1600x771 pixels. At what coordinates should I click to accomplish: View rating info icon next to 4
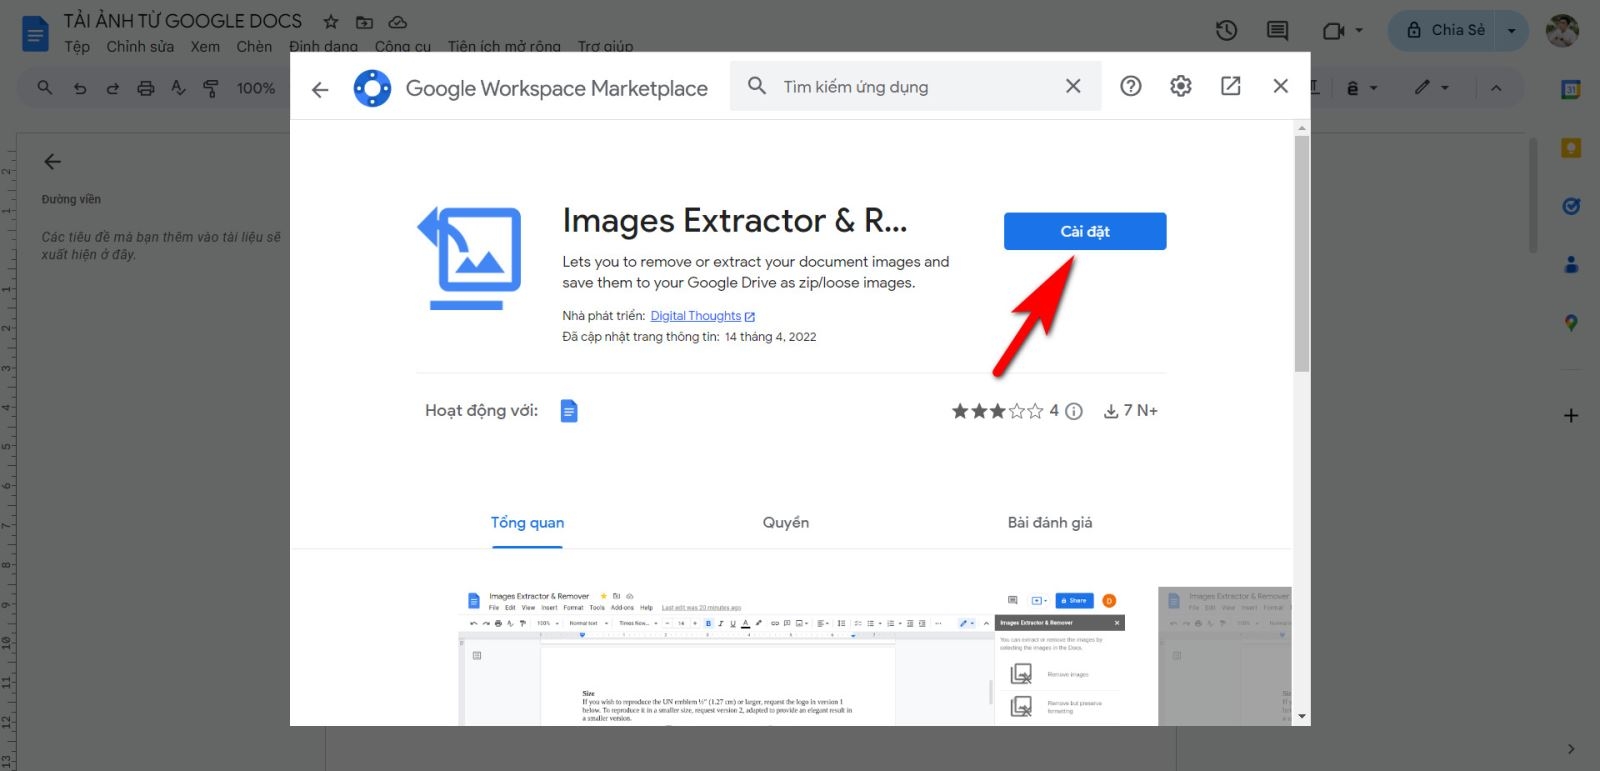coord(1074,411)
